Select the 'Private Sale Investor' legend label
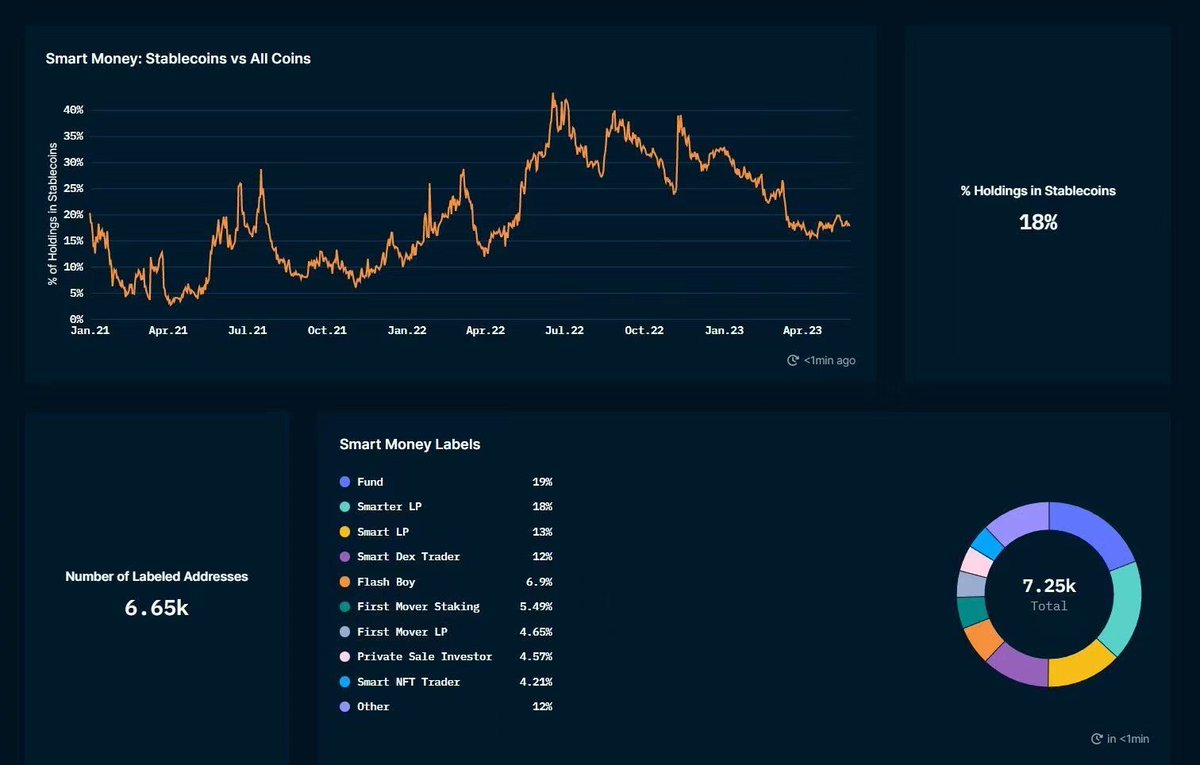 (x=424, y=657)
